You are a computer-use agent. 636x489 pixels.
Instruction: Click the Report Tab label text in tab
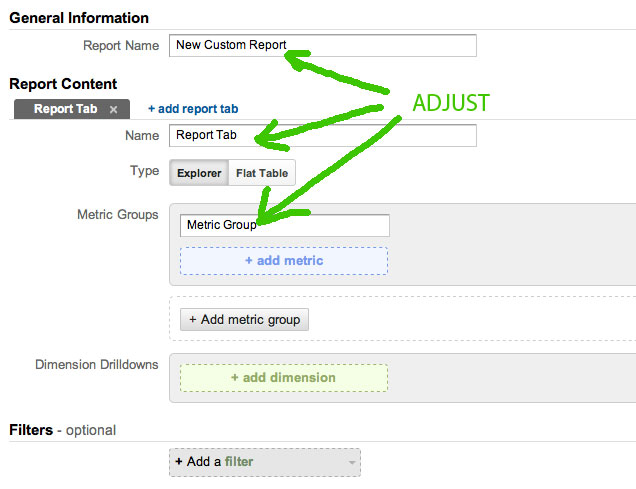(x=65, y=109)
